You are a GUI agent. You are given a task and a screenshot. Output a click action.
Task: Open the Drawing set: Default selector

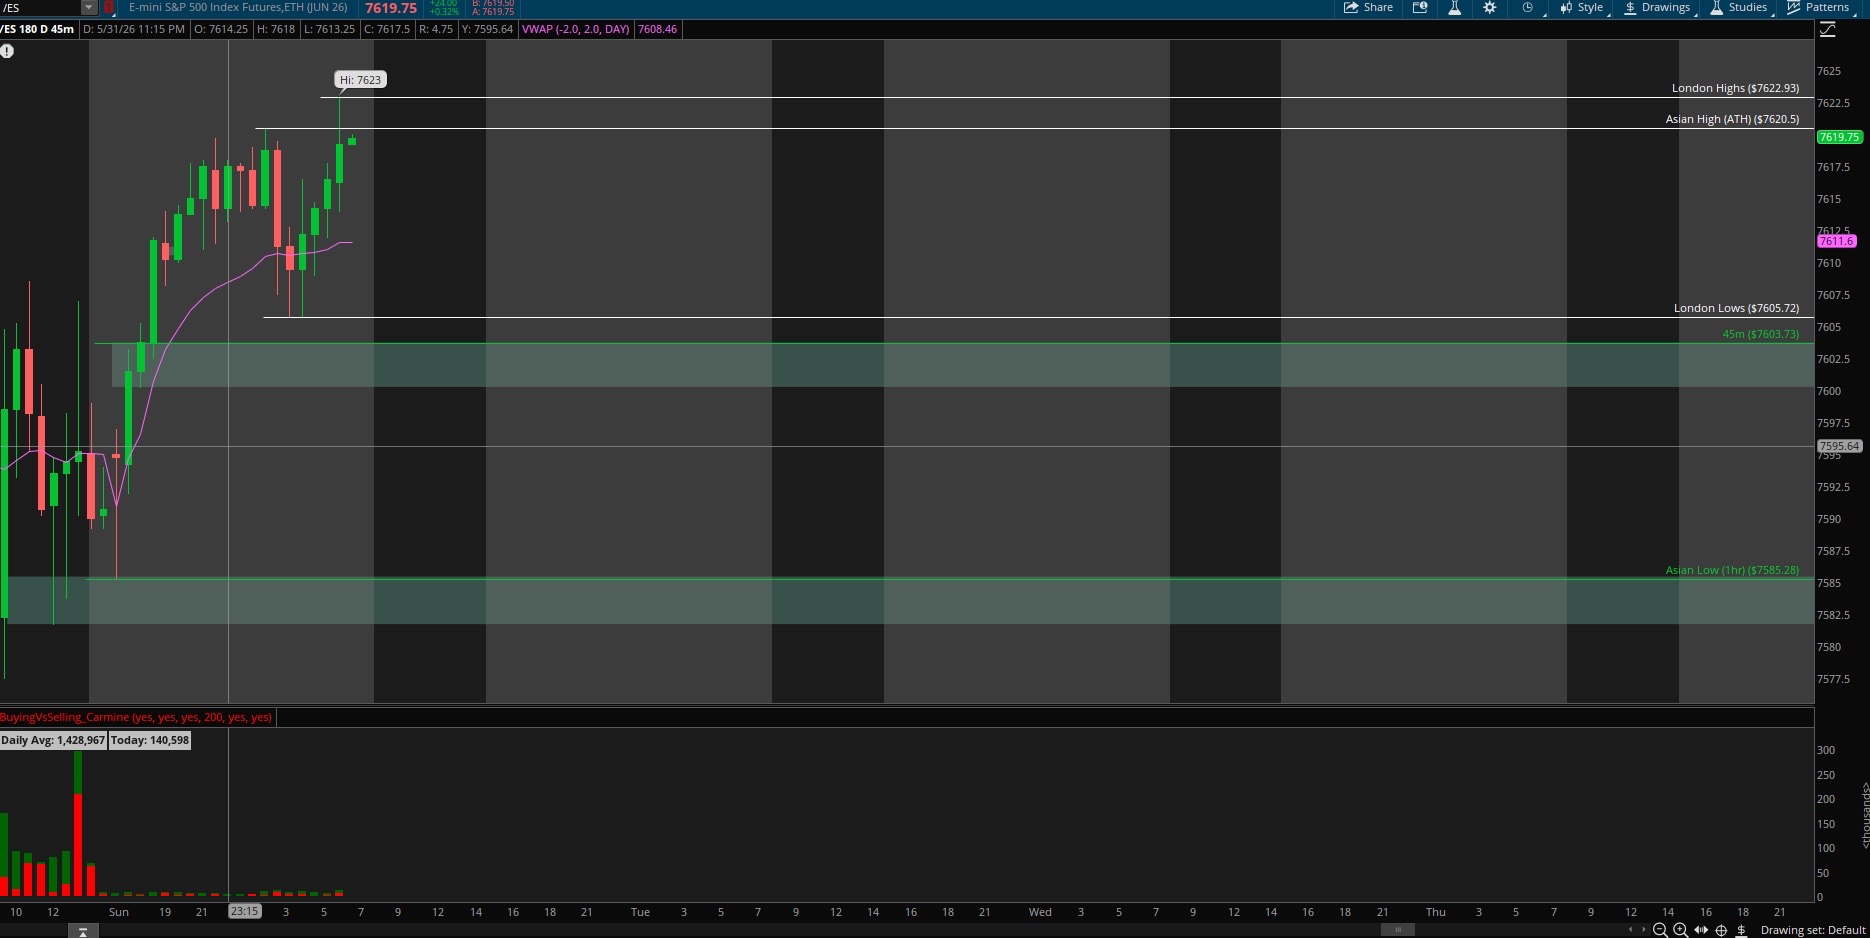1813,930
